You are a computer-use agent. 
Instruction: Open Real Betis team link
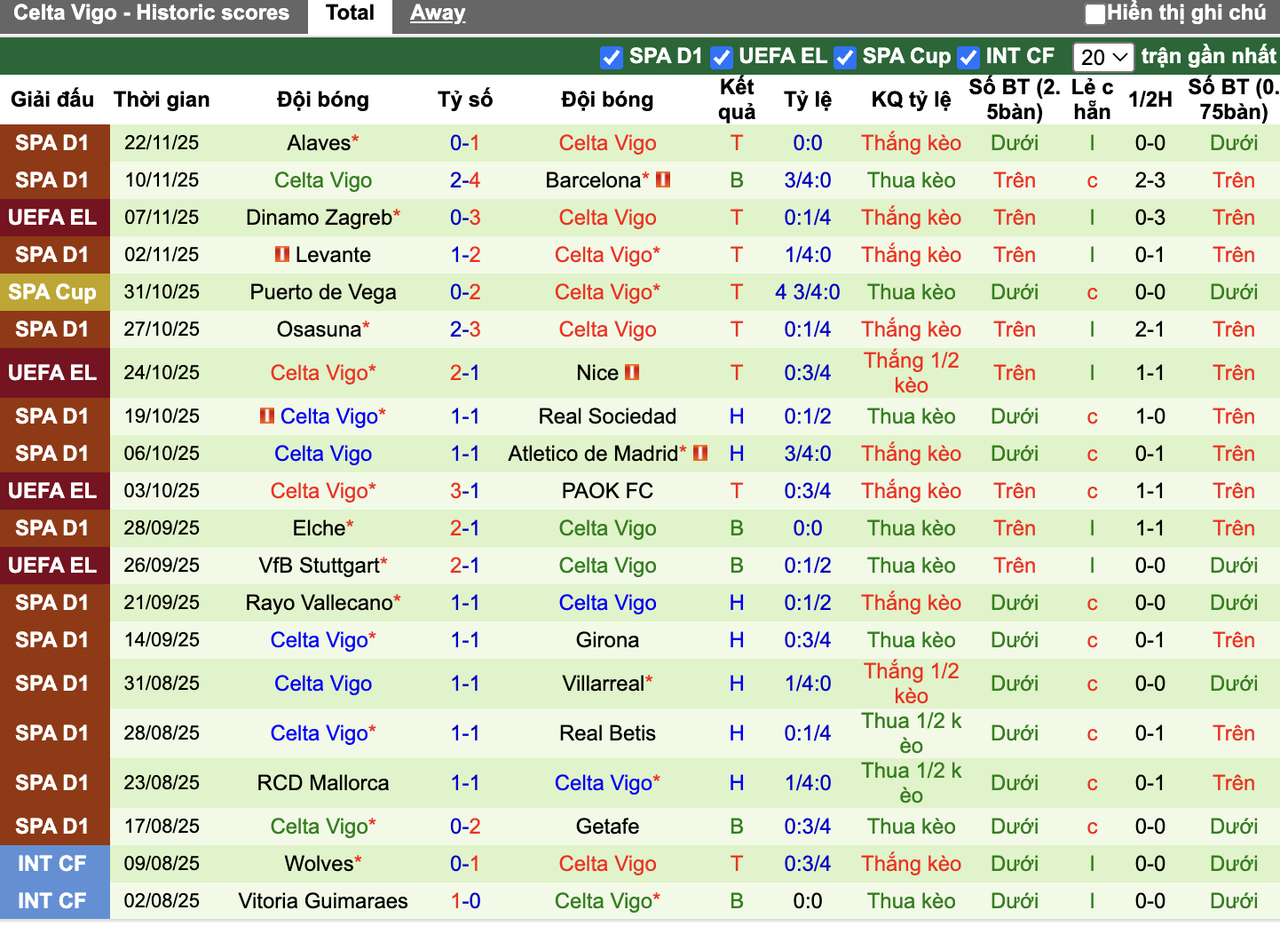pos(607,733)
